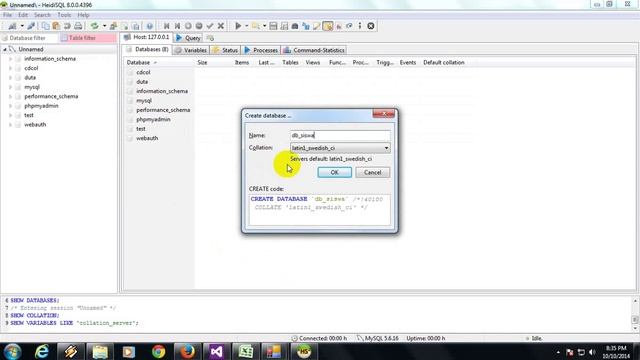Click the Paste toolbar icon
This screenshot has height=360, width=640.
point(56,26)
